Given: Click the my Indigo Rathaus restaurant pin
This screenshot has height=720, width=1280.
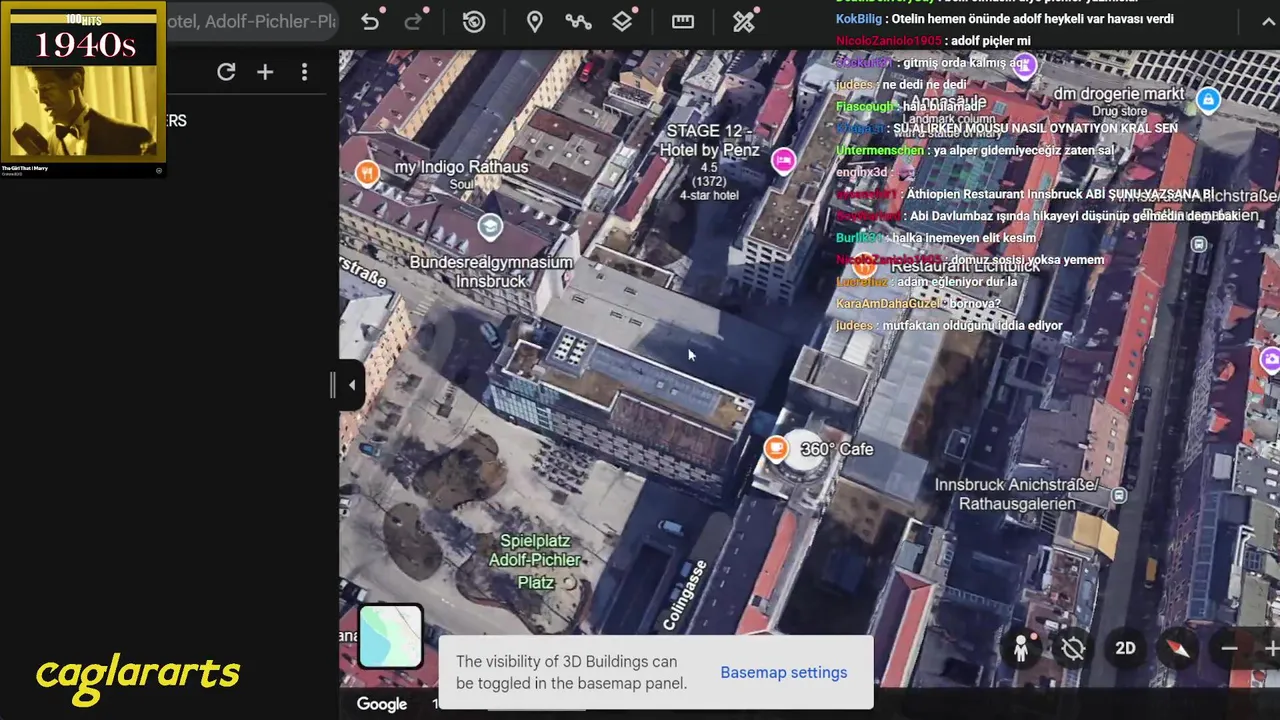Looking at the screenshot, I should click(x=367, y=172).
